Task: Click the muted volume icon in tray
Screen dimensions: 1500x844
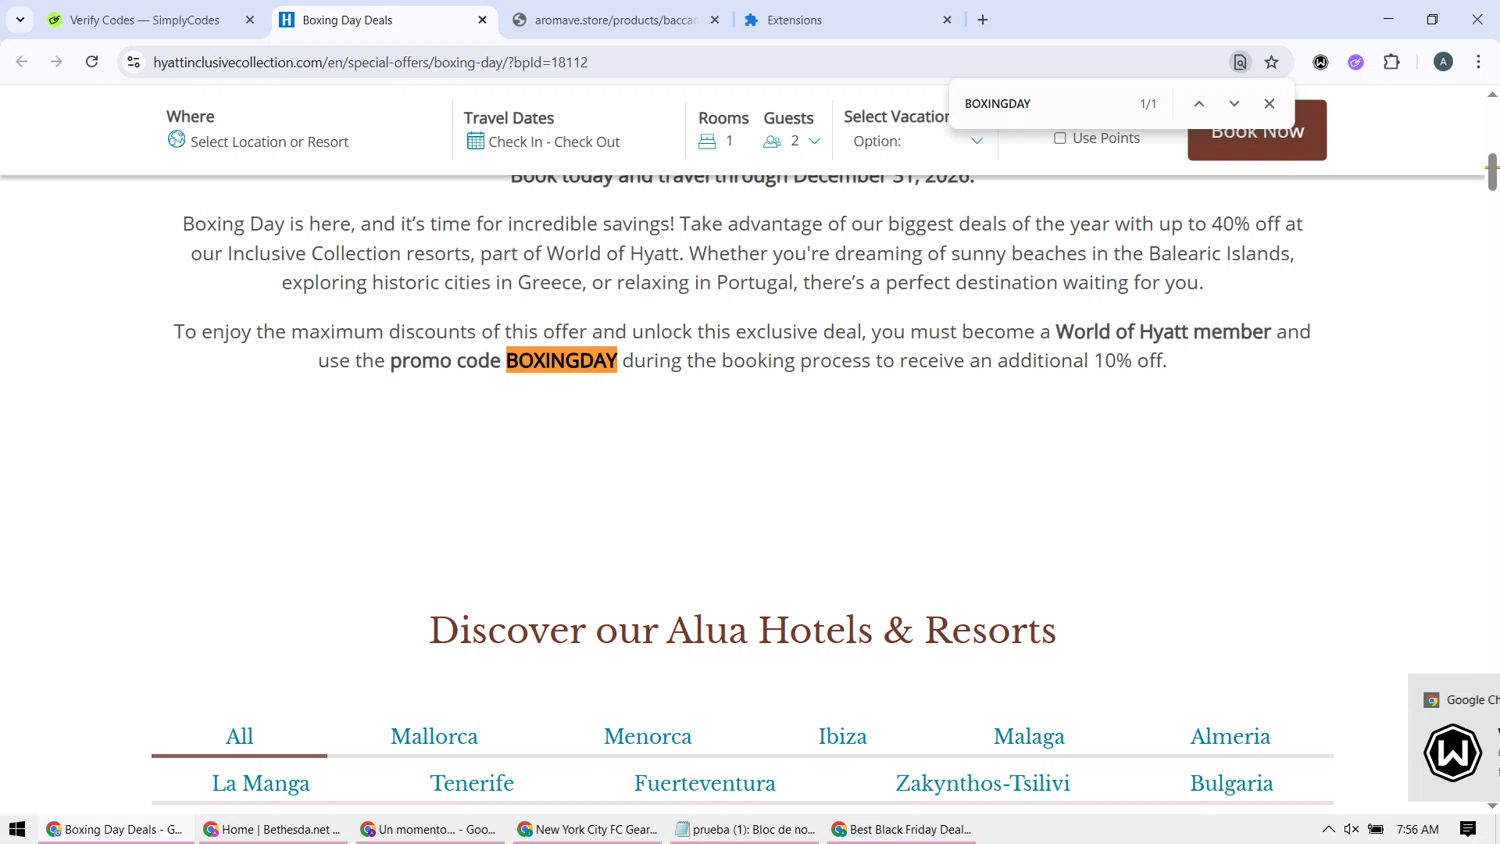Action: coord(1351,829)
